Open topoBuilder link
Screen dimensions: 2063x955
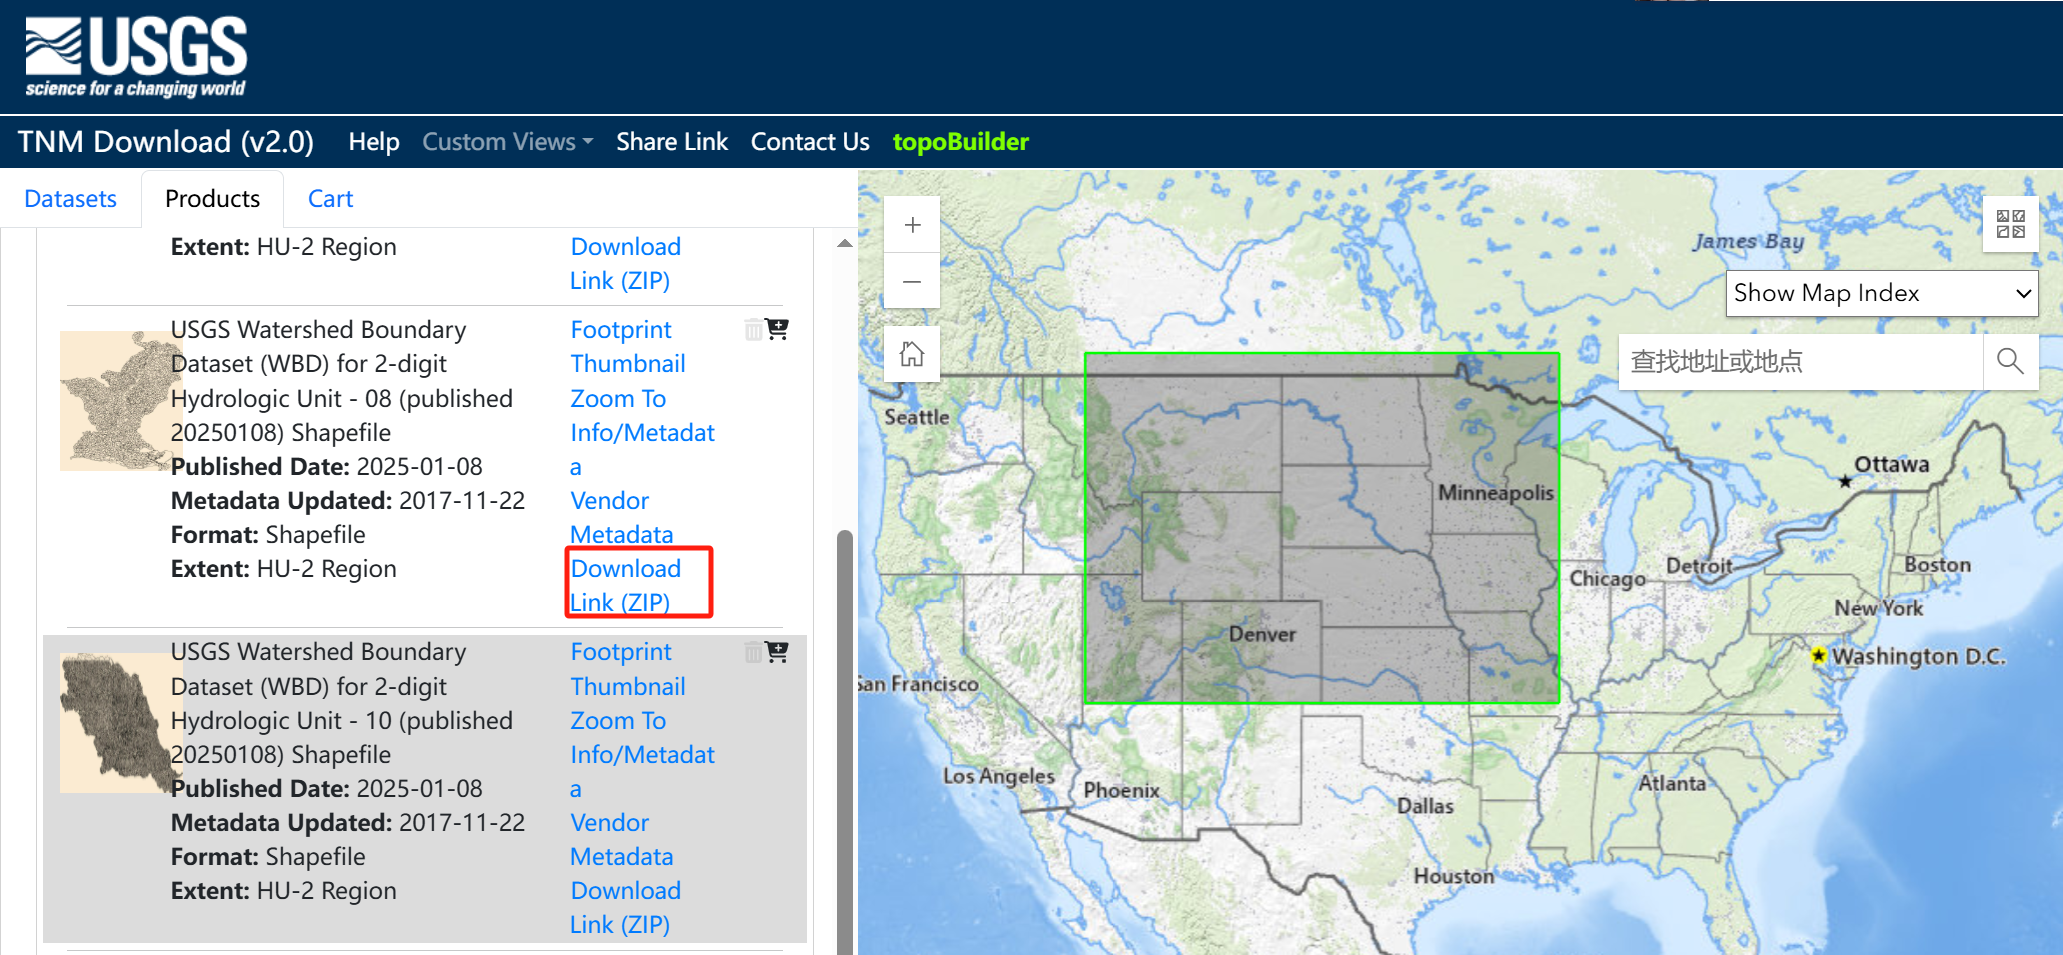click(x=960, y=142)
